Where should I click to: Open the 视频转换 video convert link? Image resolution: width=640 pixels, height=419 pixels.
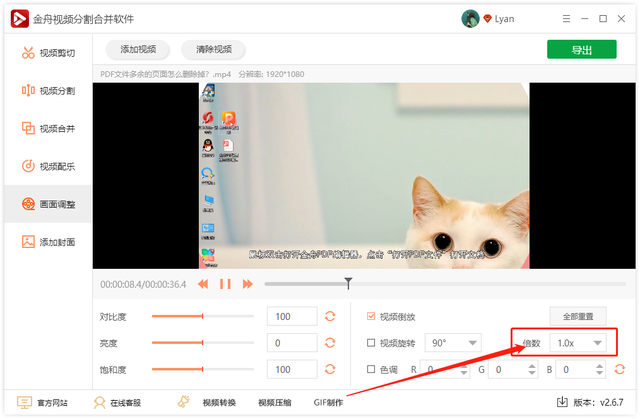pos(219,403)
